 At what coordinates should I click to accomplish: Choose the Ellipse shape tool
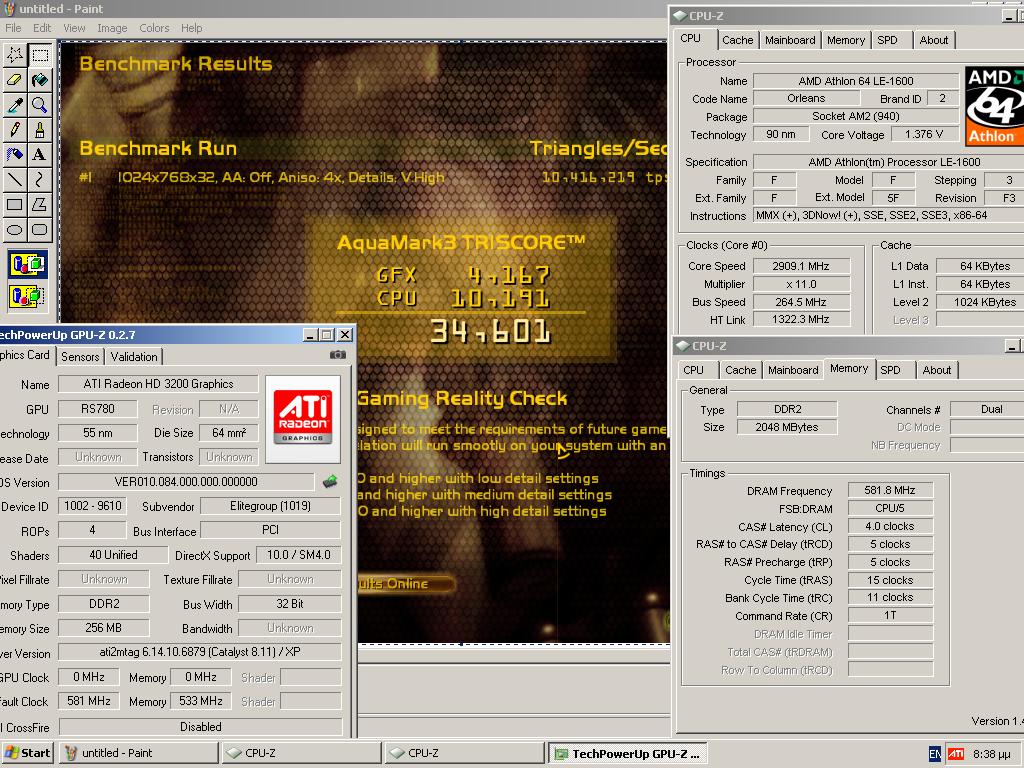click(14, 229)
